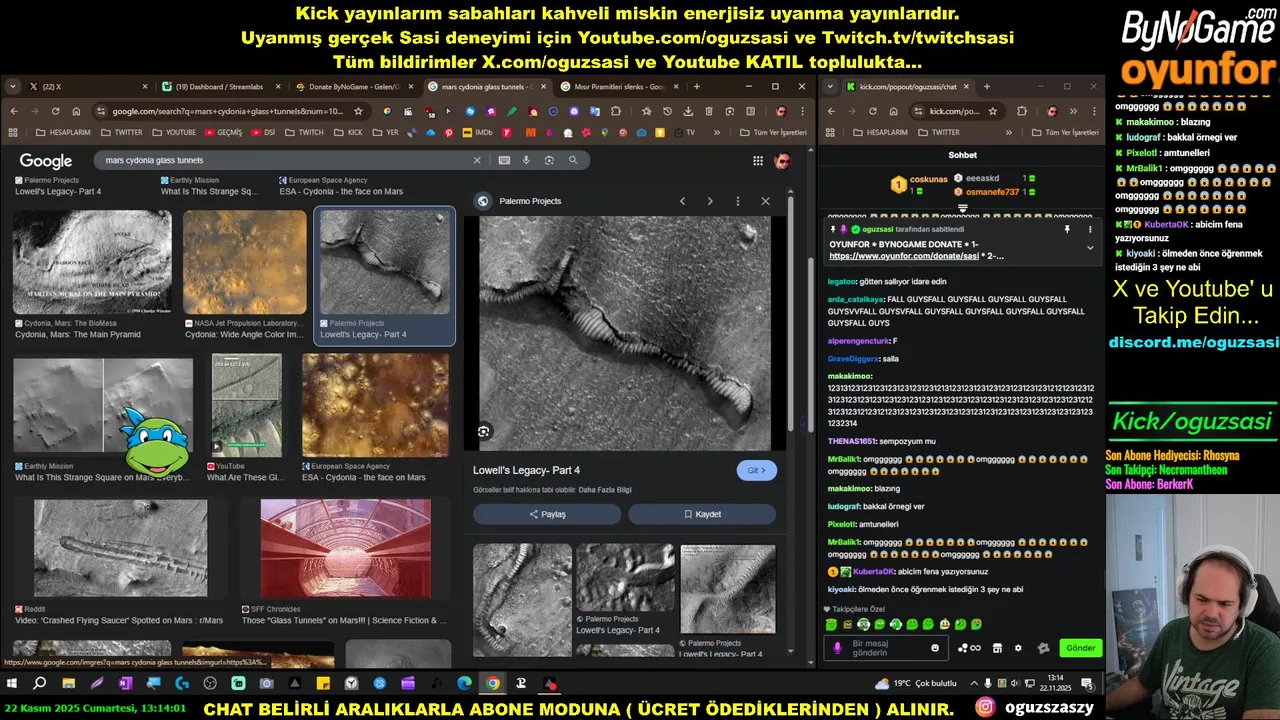
Task: Switch to the (22) X tab
Action: (88, 87)
